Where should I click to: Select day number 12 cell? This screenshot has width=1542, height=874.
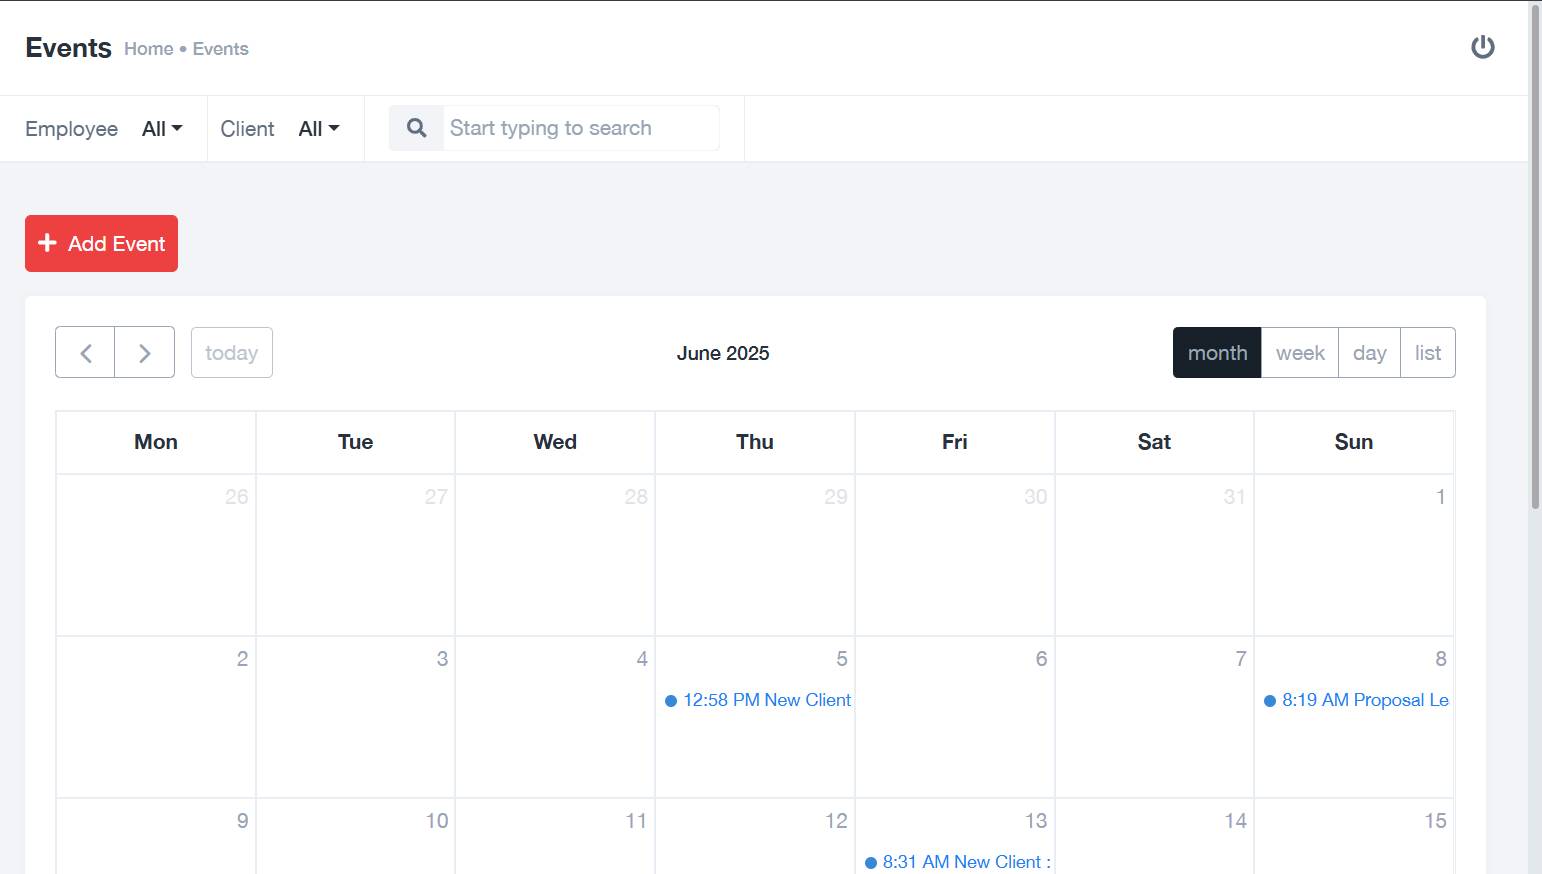click(755, 836)
